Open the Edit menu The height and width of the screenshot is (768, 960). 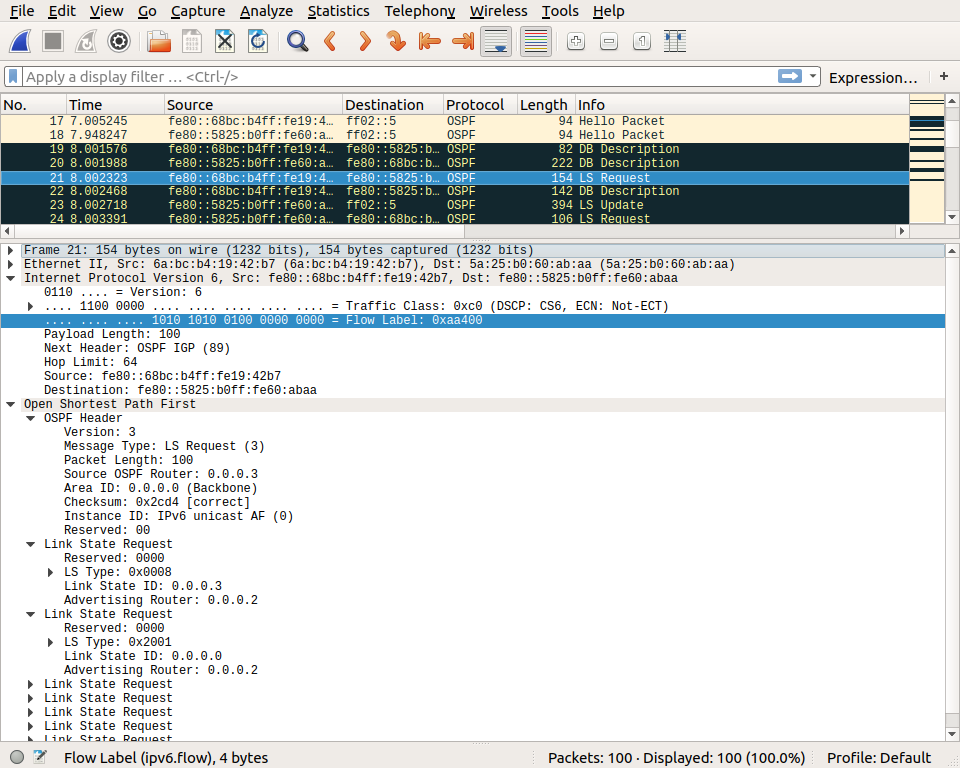coord(62,11)
